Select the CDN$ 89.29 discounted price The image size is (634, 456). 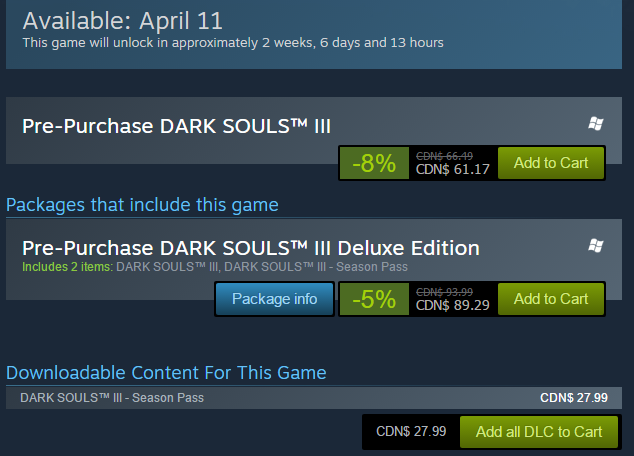pyautogui.click(x=452, y=305)
